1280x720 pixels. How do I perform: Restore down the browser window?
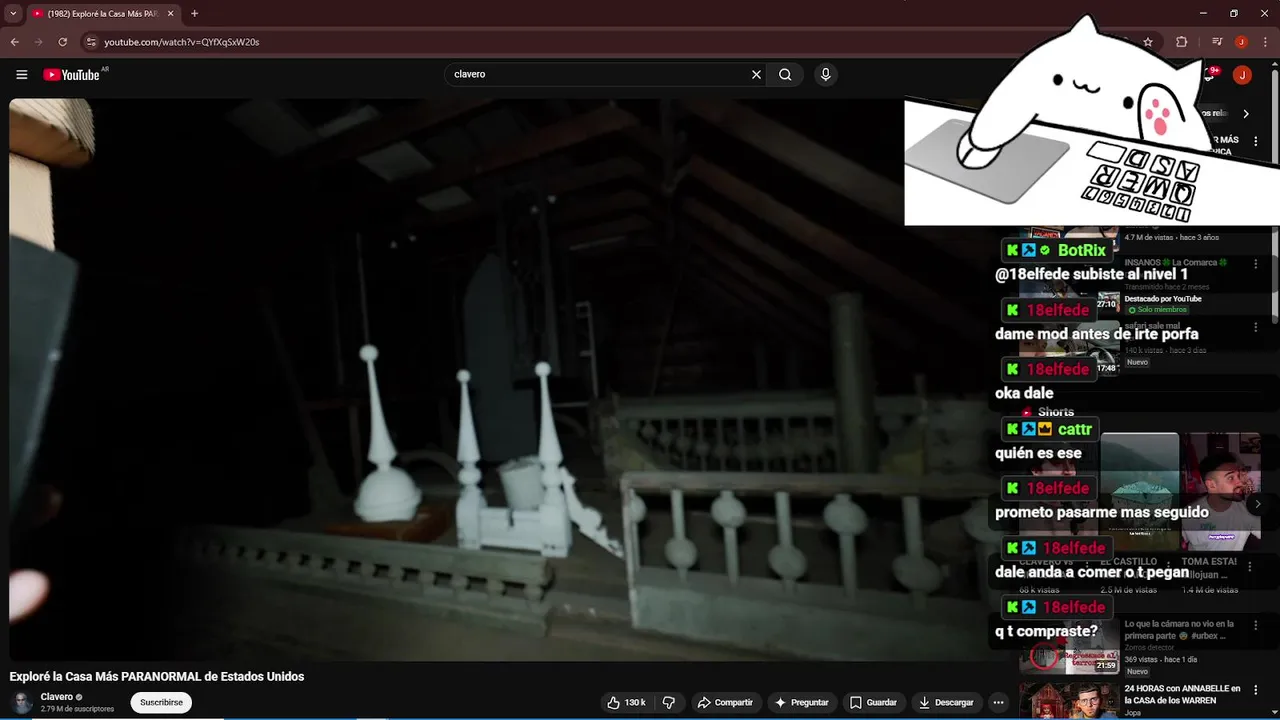point(1233,13)
